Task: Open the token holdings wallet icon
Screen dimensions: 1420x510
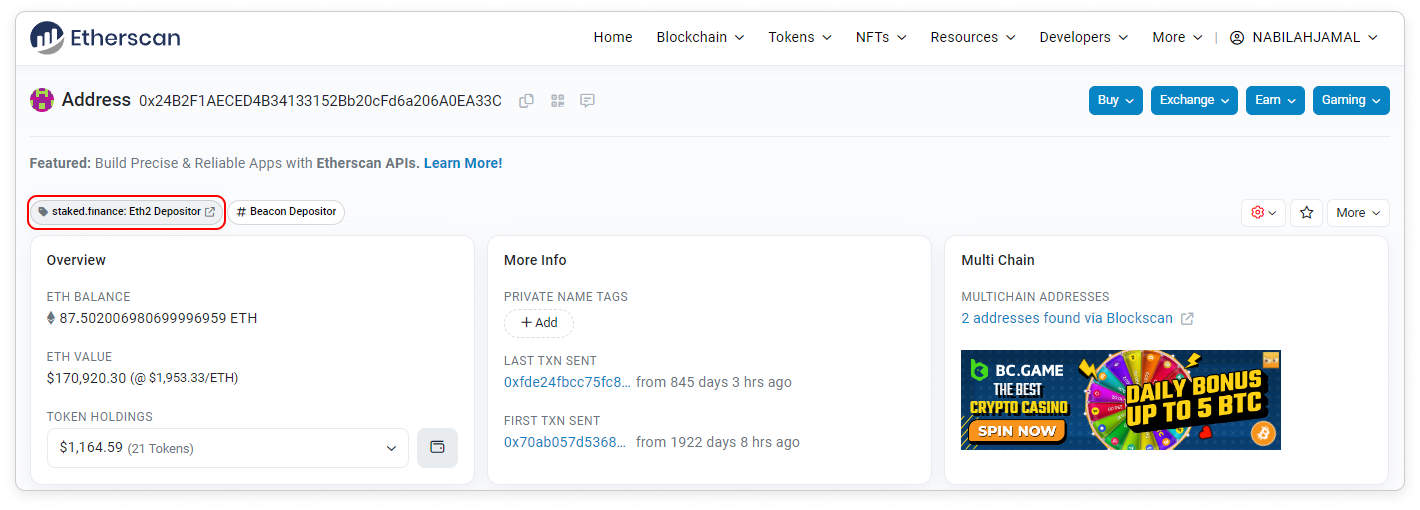Action: point(437,447)
